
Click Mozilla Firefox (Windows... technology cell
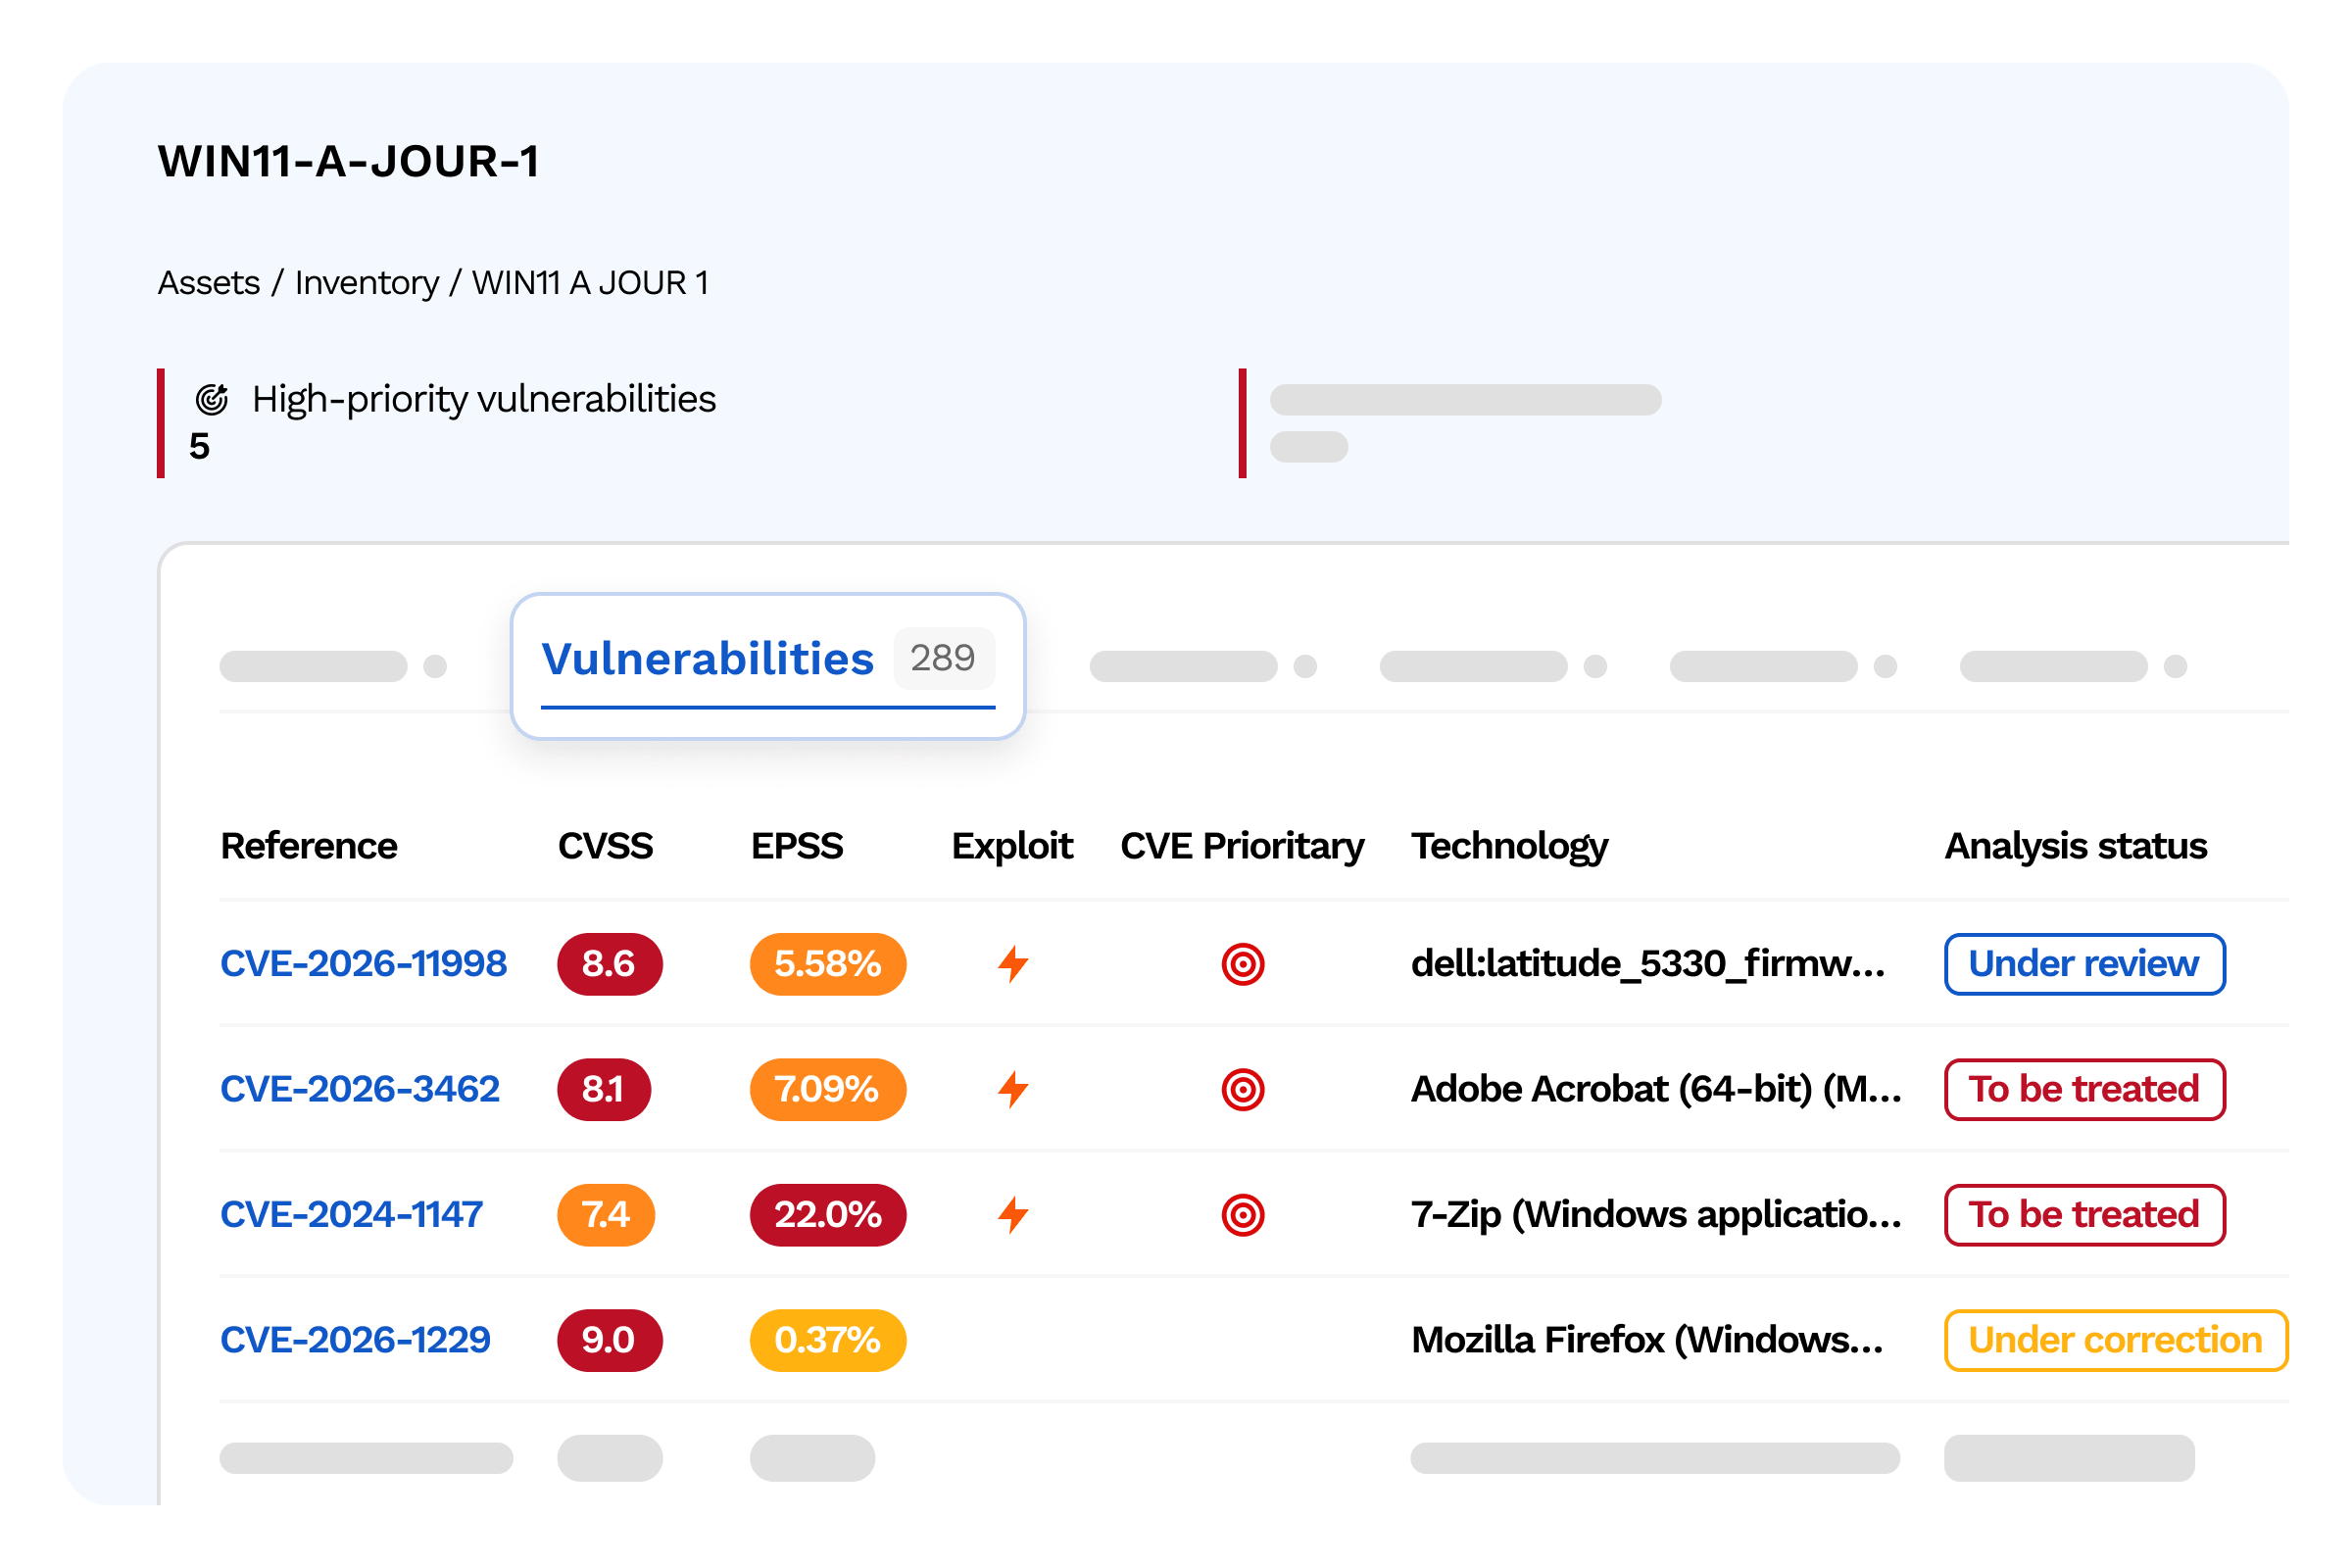coord(1647,1340)
